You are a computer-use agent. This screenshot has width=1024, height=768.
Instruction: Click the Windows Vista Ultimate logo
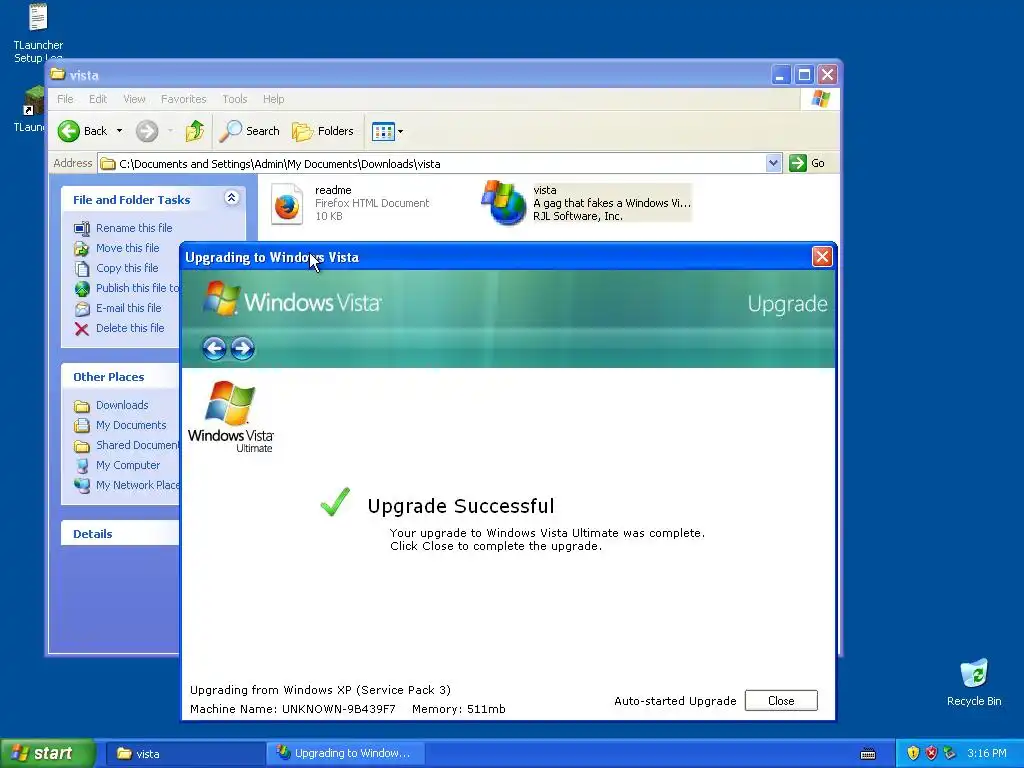(x=231, y=417)
